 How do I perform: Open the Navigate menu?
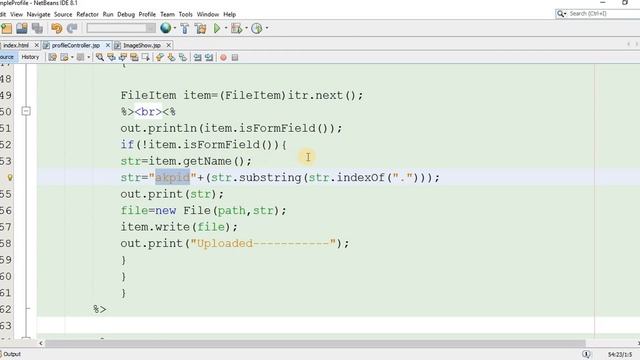coord(38,14)
